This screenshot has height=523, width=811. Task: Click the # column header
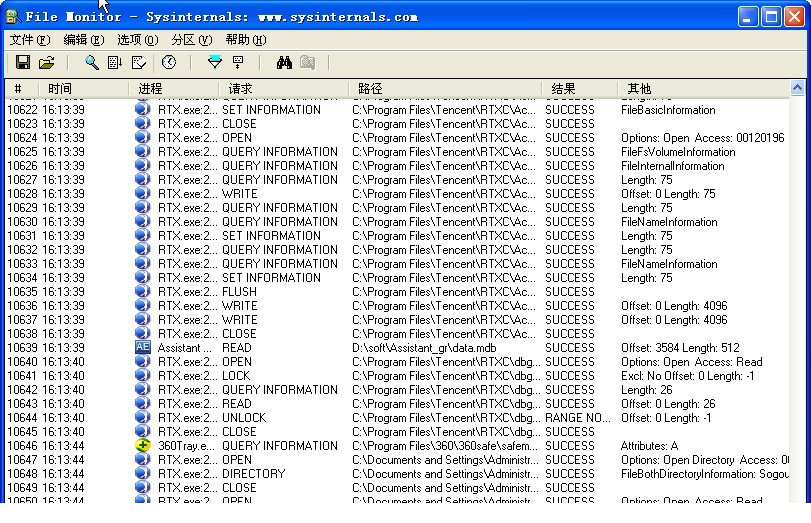tap(22, 88)
